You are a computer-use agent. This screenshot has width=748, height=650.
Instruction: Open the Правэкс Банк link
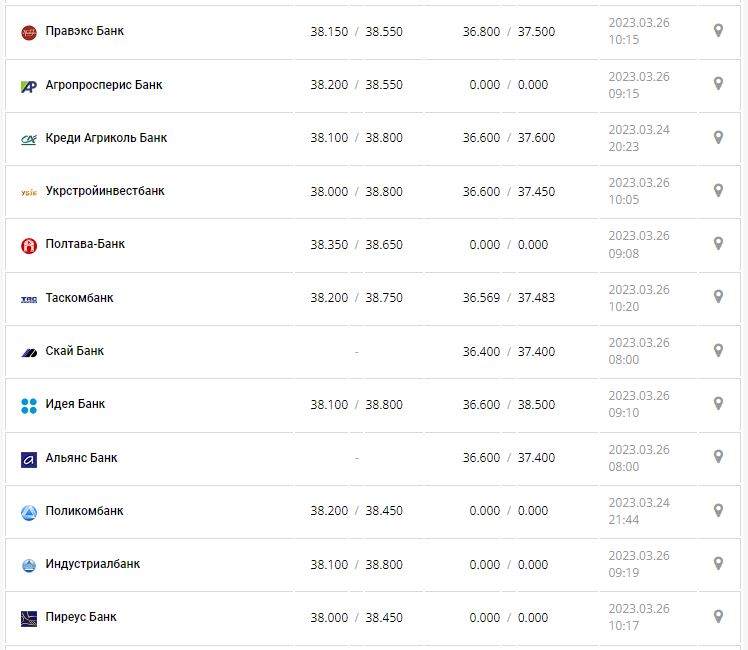tap(85, 31)
